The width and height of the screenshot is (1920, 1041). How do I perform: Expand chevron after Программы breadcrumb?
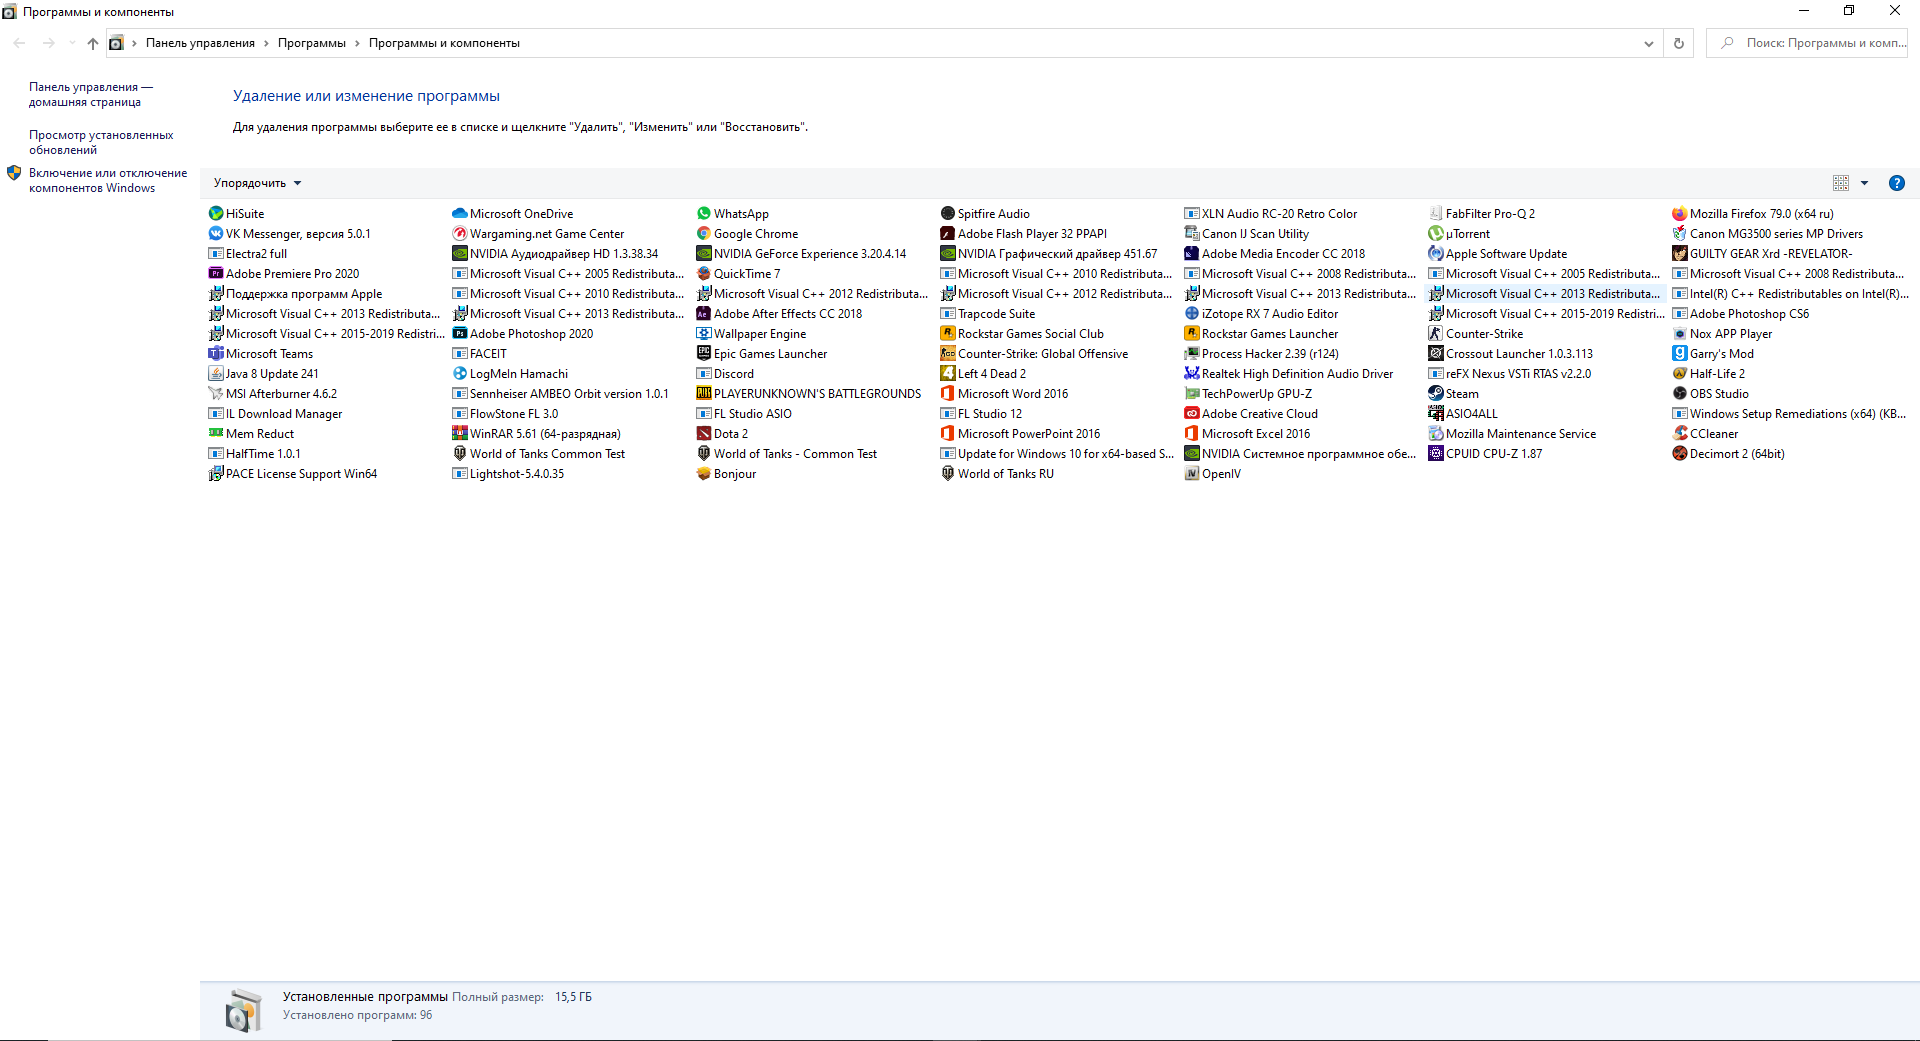click(x=357, y=43)
